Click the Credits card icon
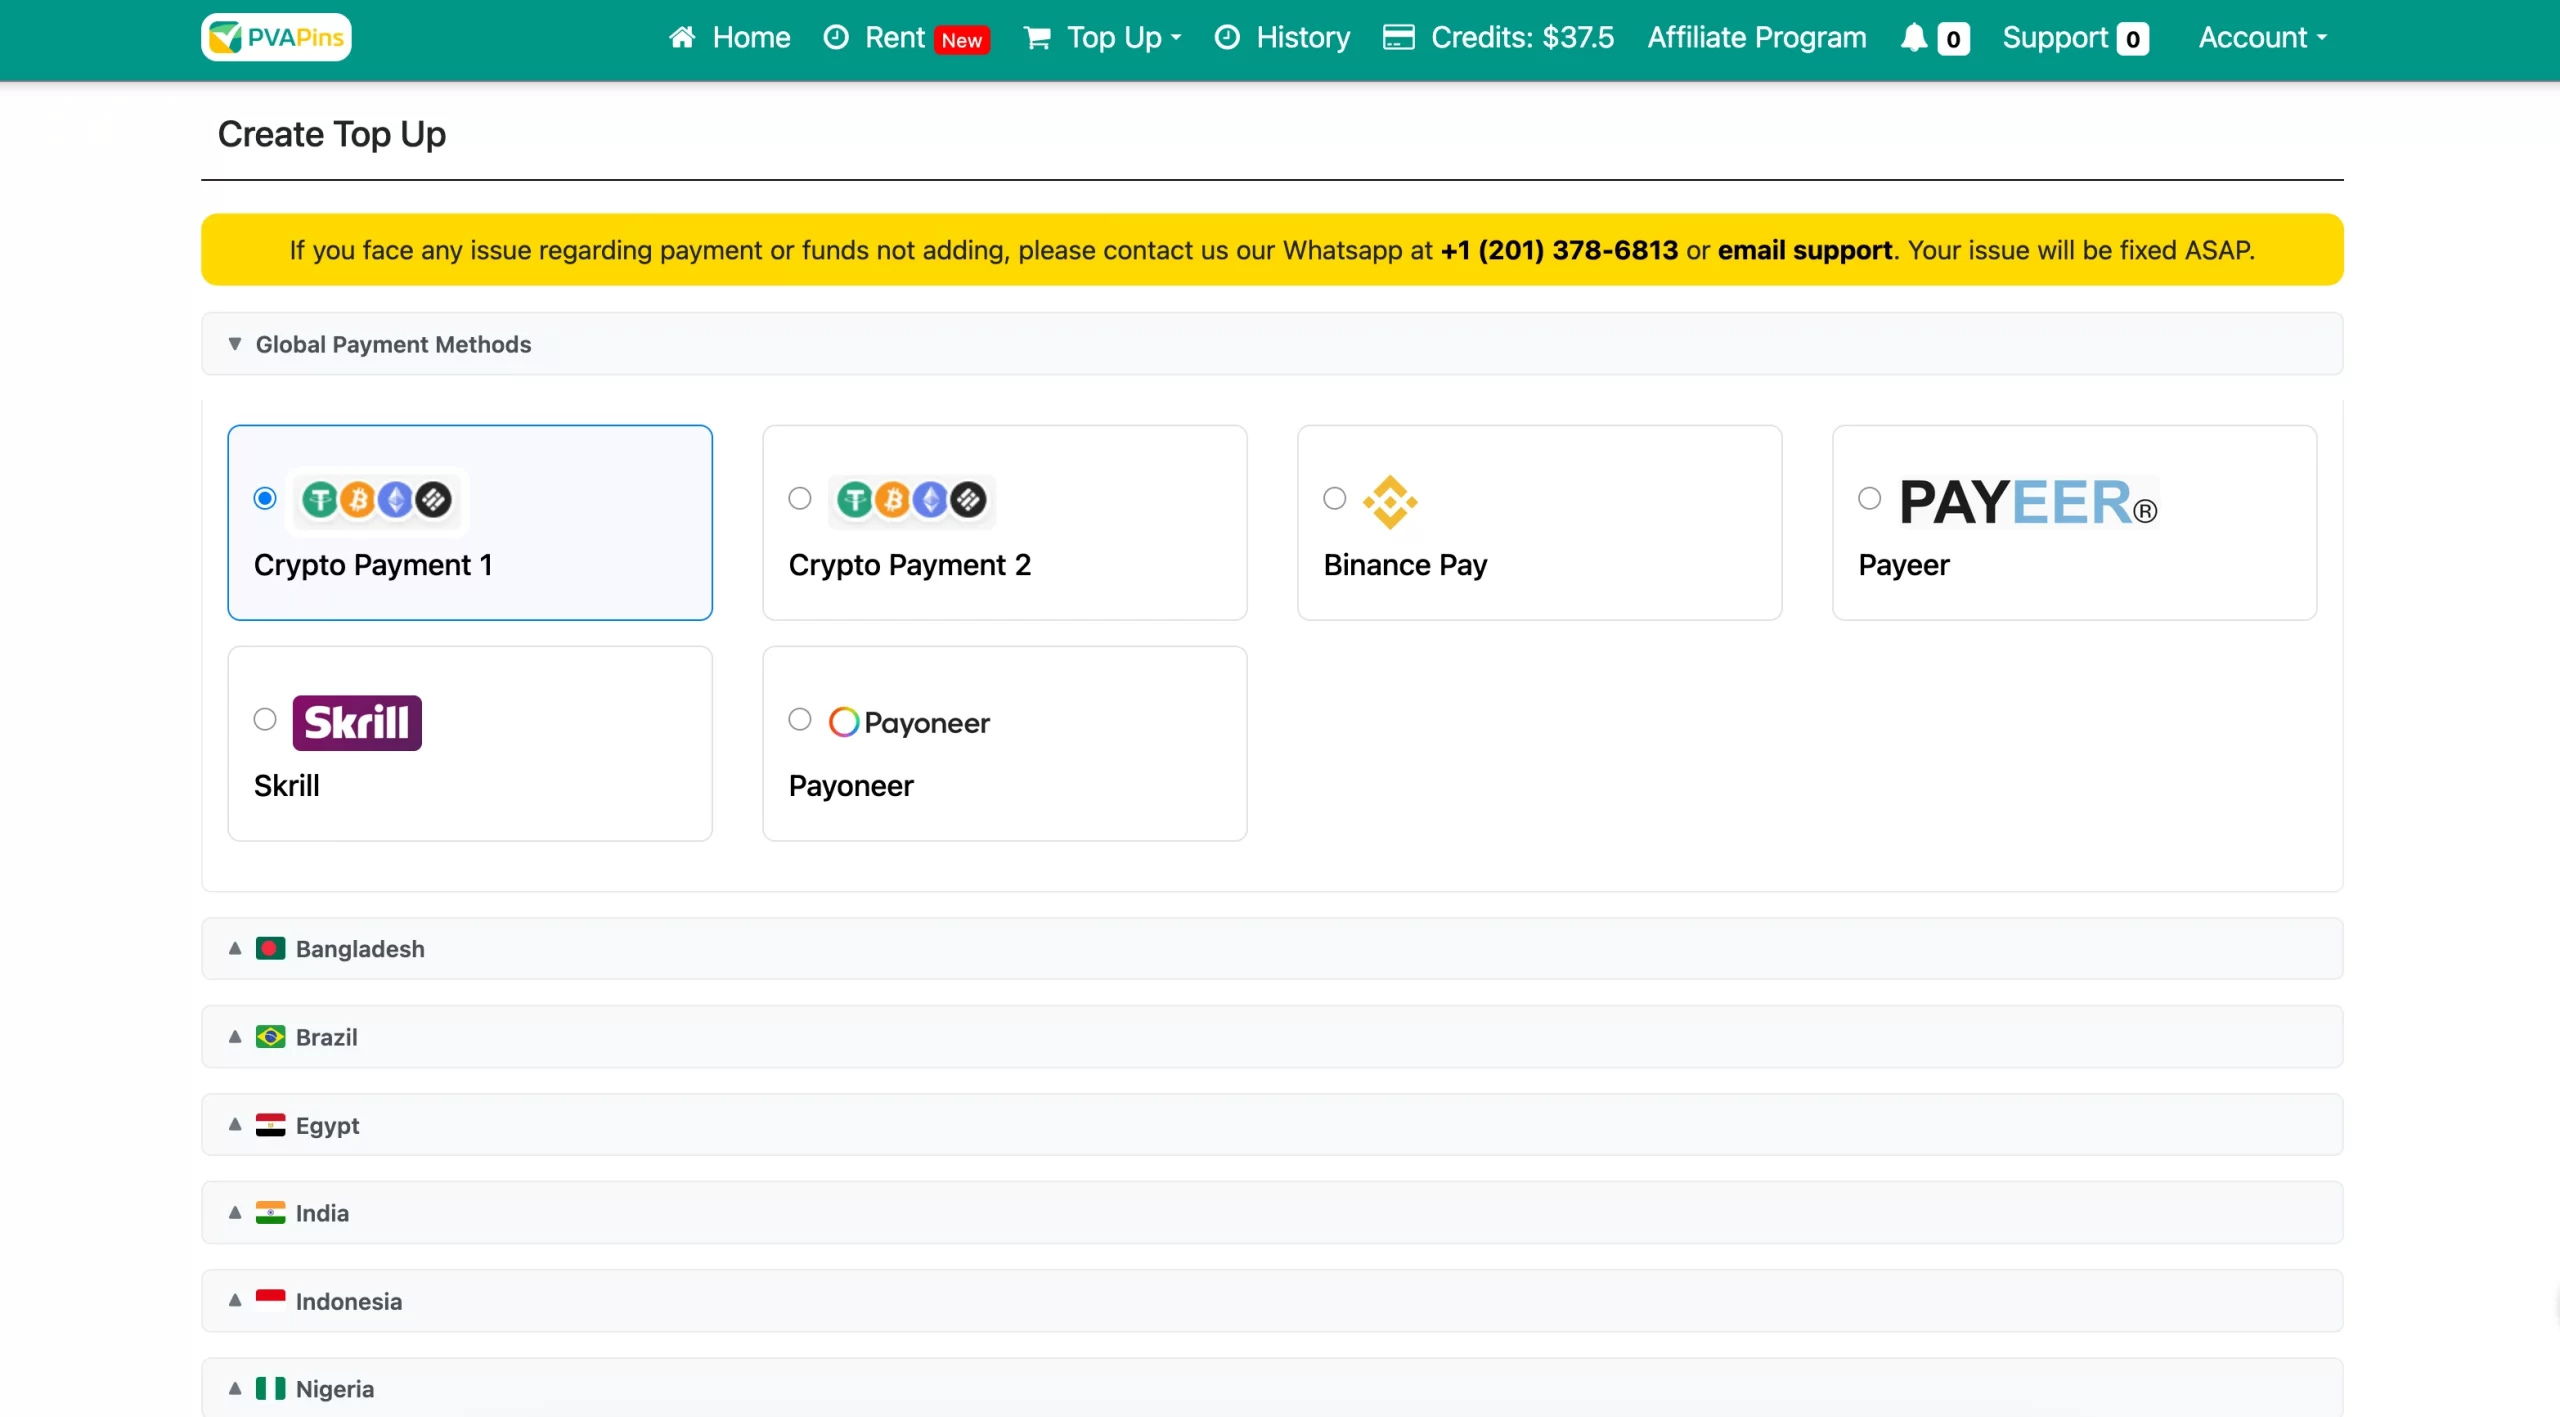 pyautogui.click(x=1398, y=38)
